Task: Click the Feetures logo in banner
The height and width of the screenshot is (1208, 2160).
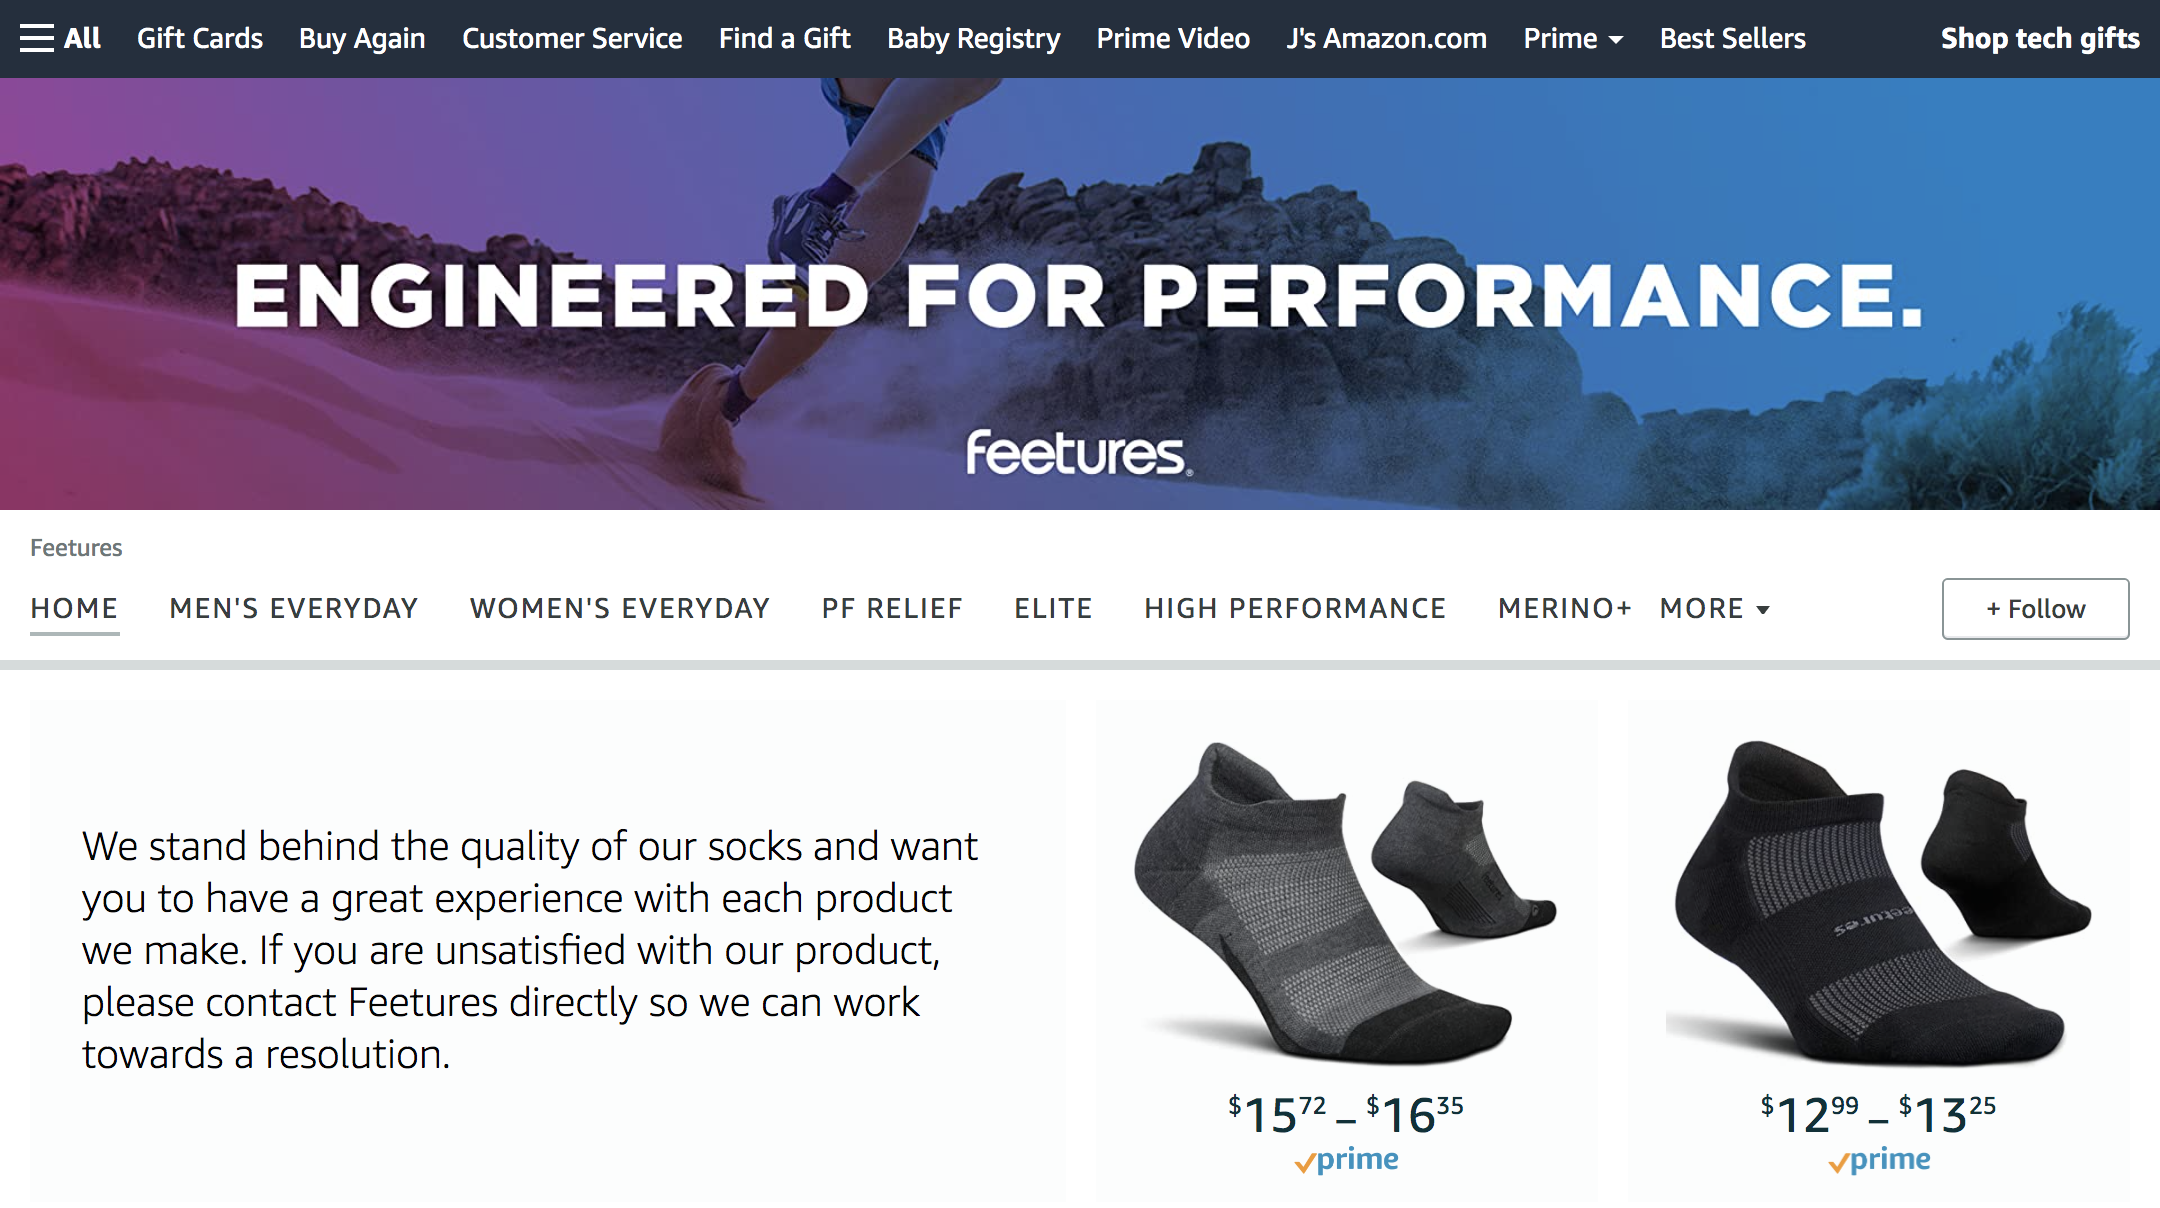Action: (x=1079, y=453)
